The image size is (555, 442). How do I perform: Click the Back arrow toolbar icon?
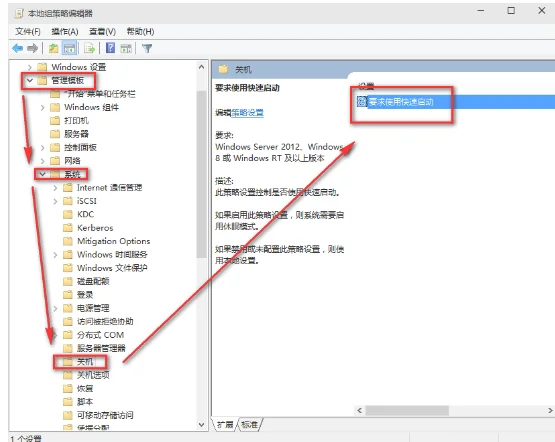point(18,48)
